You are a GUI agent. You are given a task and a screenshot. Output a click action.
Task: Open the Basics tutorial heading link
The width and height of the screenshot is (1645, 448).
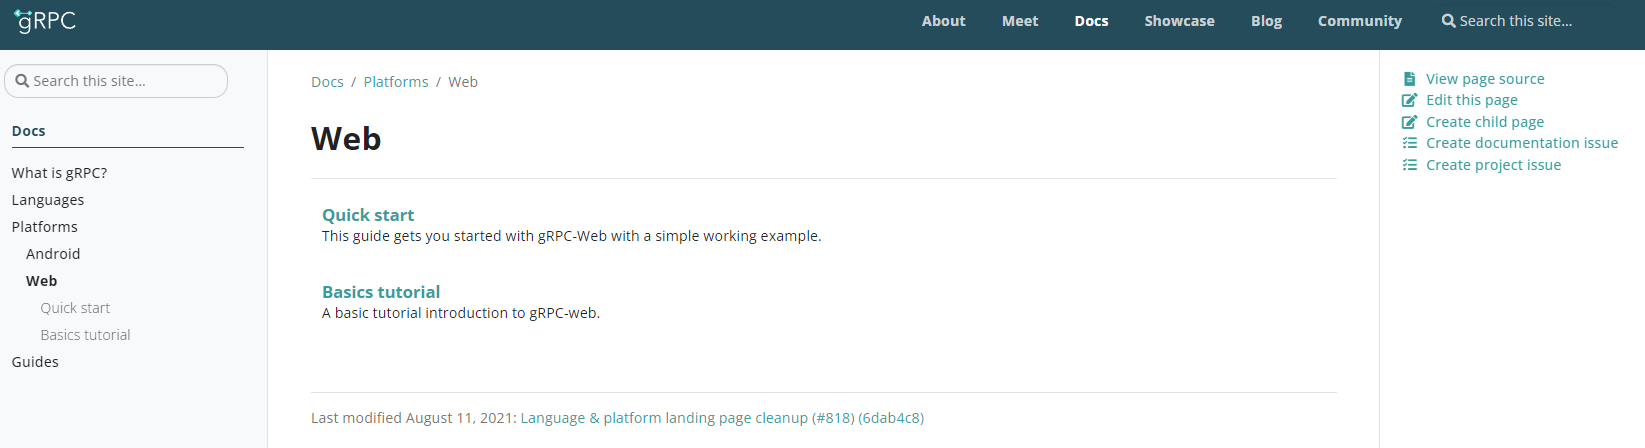(x=381, y=292)
